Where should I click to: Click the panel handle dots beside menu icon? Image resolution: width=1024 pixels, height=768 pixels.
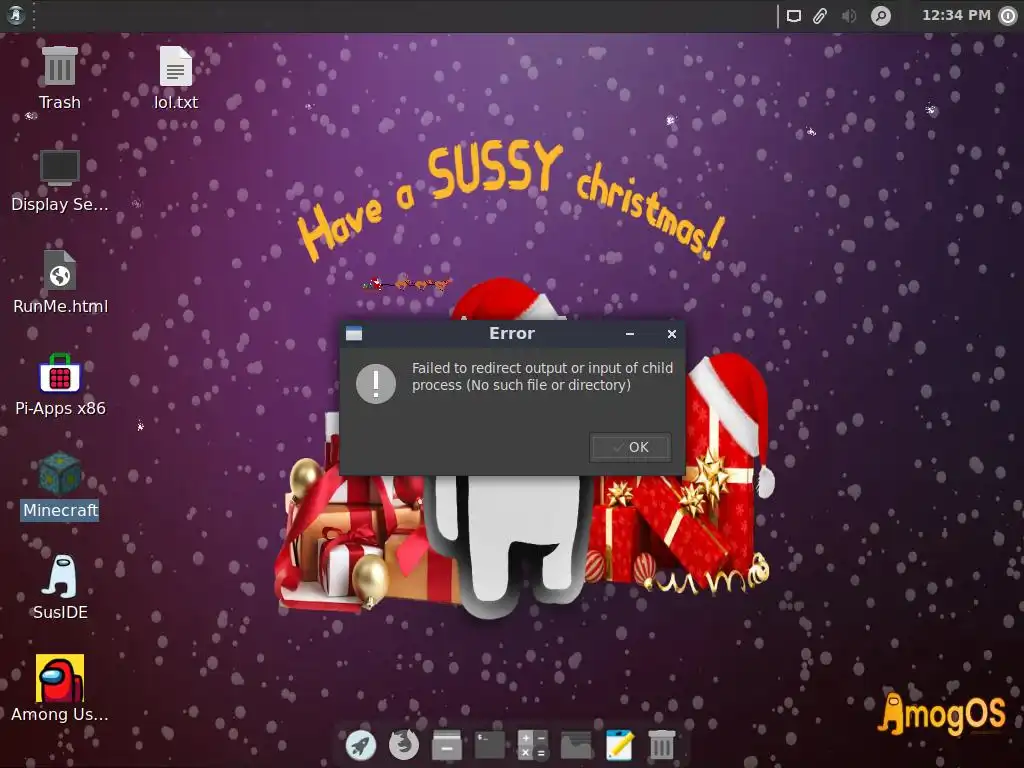coord(34,15)
